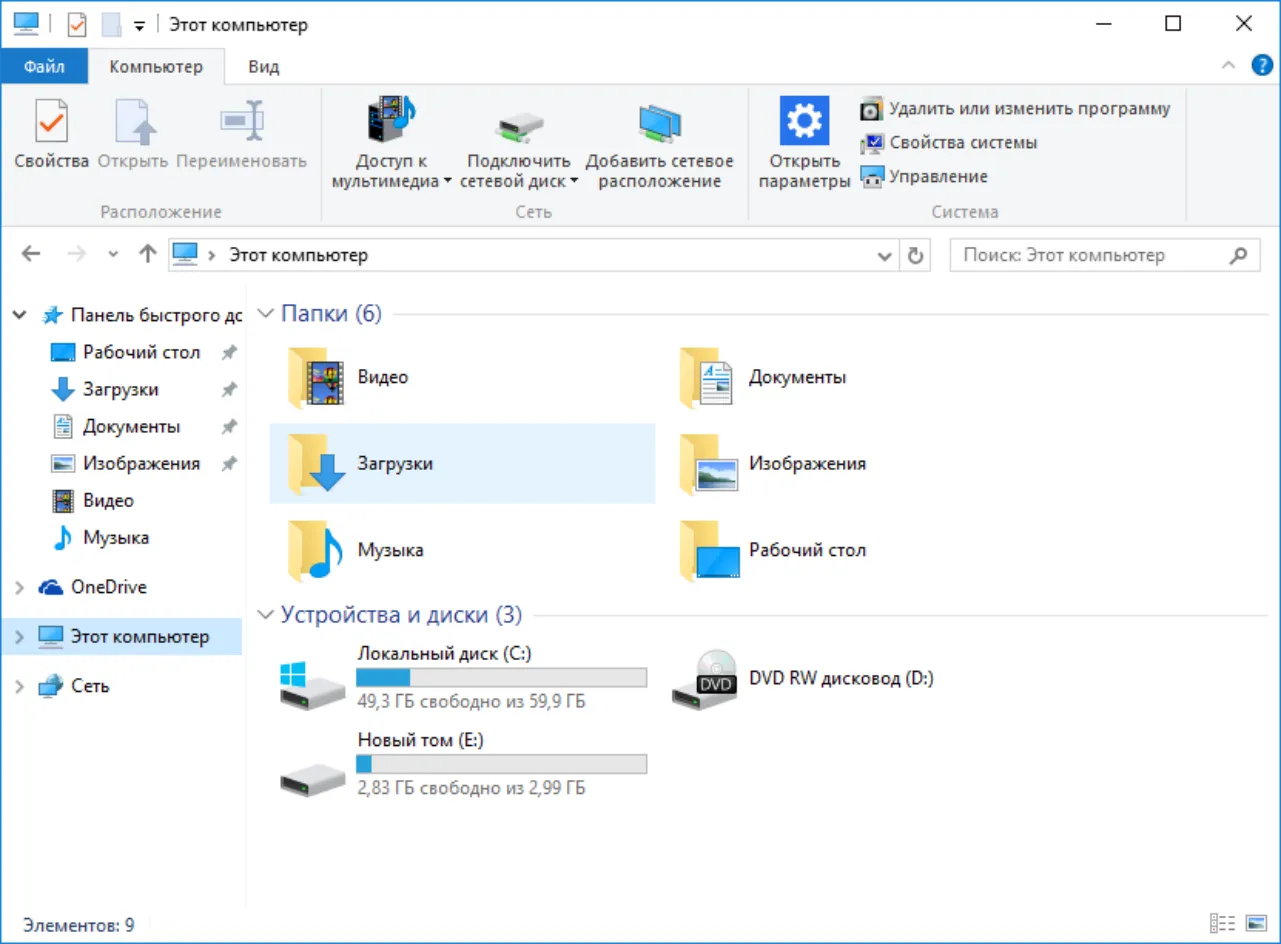The image size is (1281, 944).
Task: Click the Свойства ribbon icon
Action: click(x=51, y=122)
